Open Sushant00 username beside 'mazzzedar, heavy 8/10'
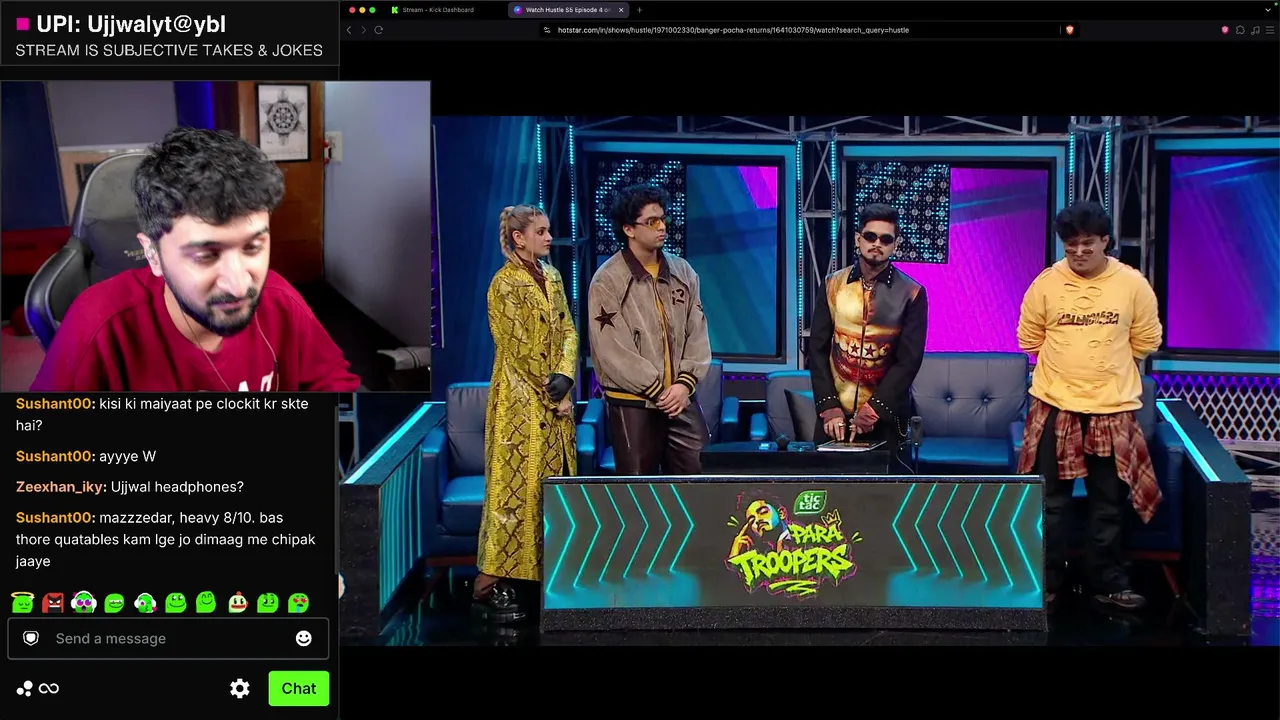This screenshot has width=1280, height=720. (54, 517)
